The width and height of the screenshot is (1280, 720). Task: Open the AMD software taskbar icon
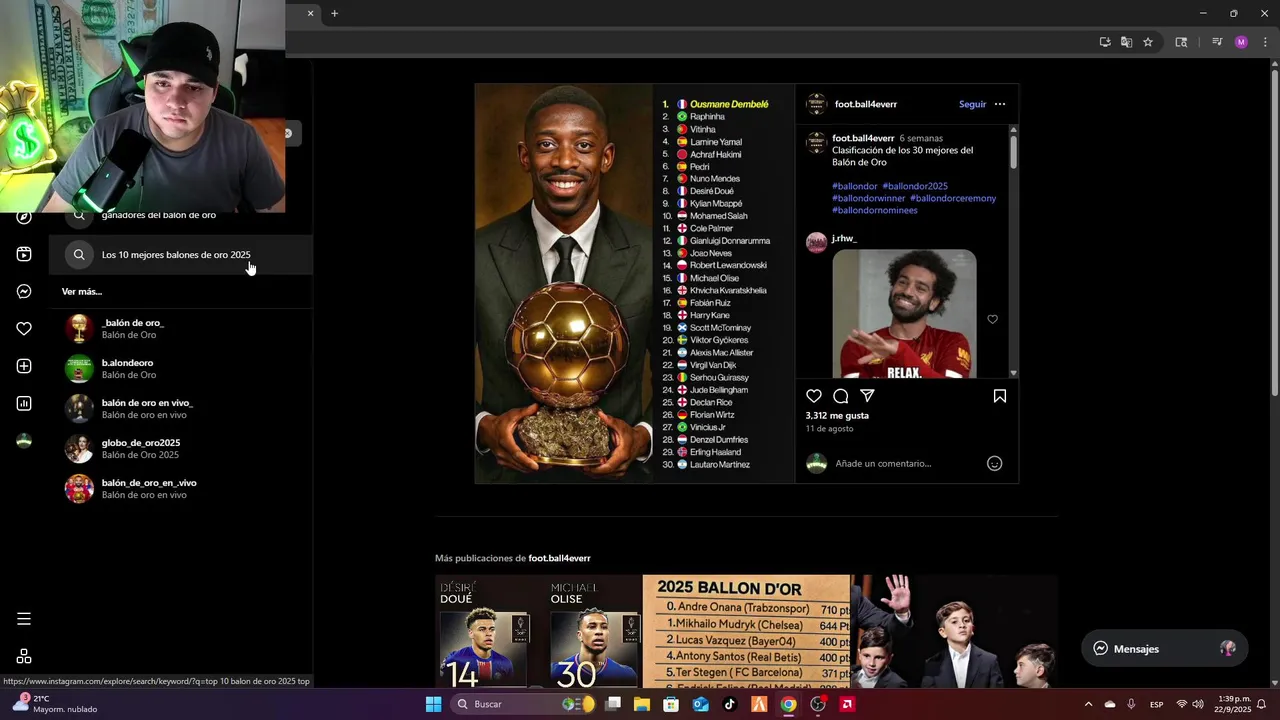847,704
